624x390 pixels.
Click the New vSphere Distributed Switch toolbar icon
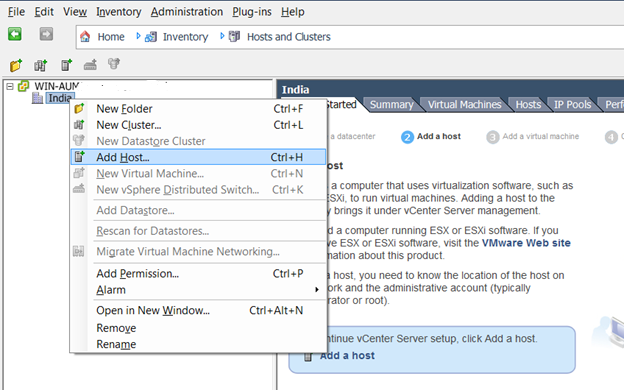pyautogui.click(x=90, y=64)
